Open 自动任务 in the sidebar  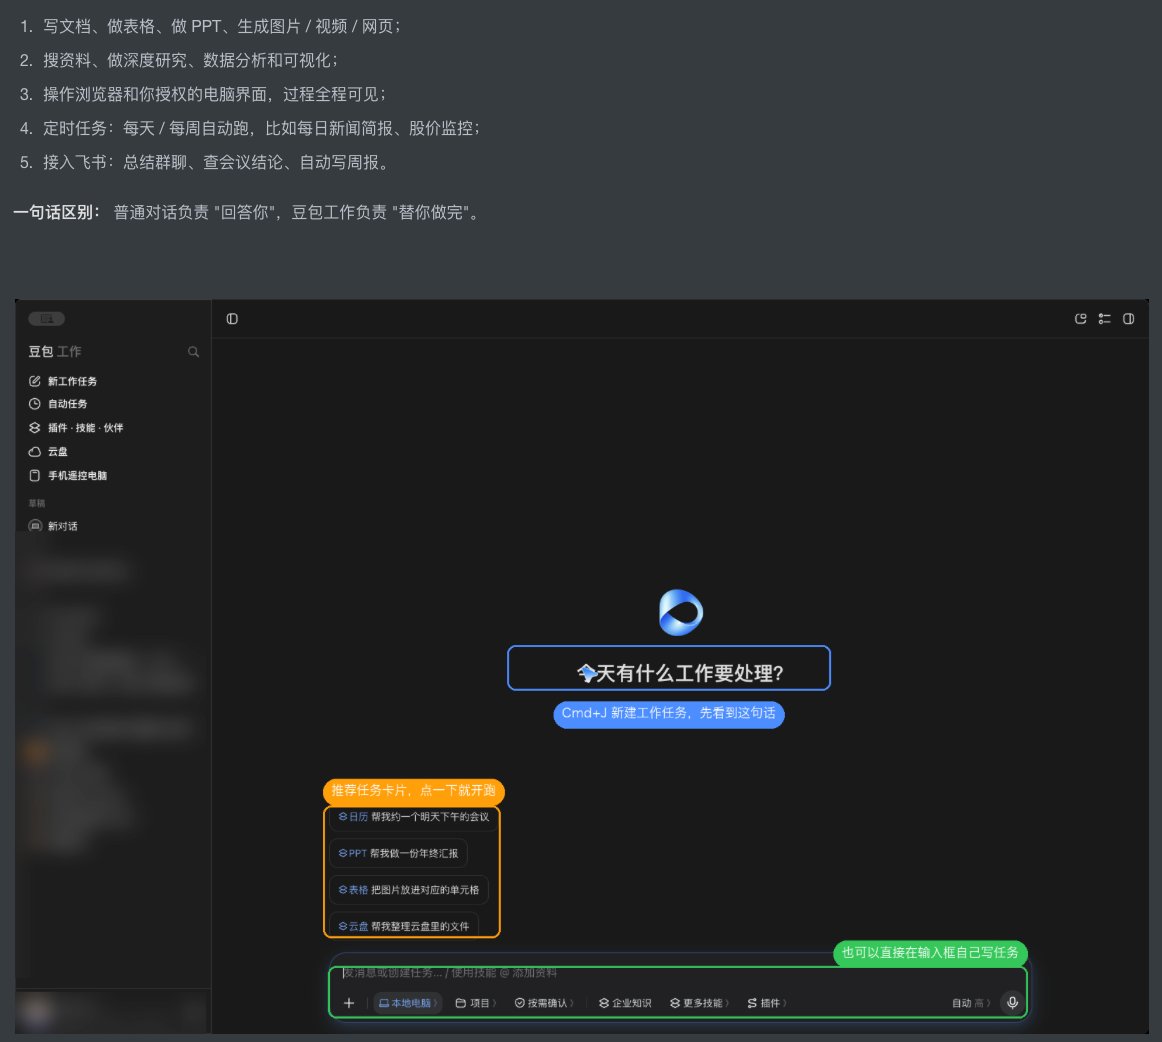[x=58, y=404]
